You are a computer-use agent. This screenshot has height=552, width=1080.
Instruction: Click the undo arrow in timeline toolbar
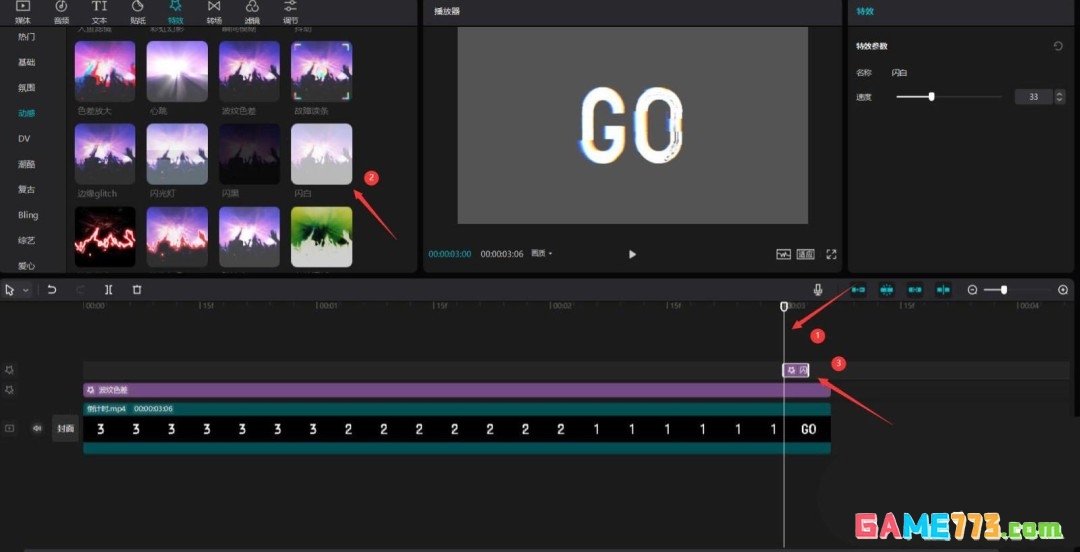(x=52, y=290)
